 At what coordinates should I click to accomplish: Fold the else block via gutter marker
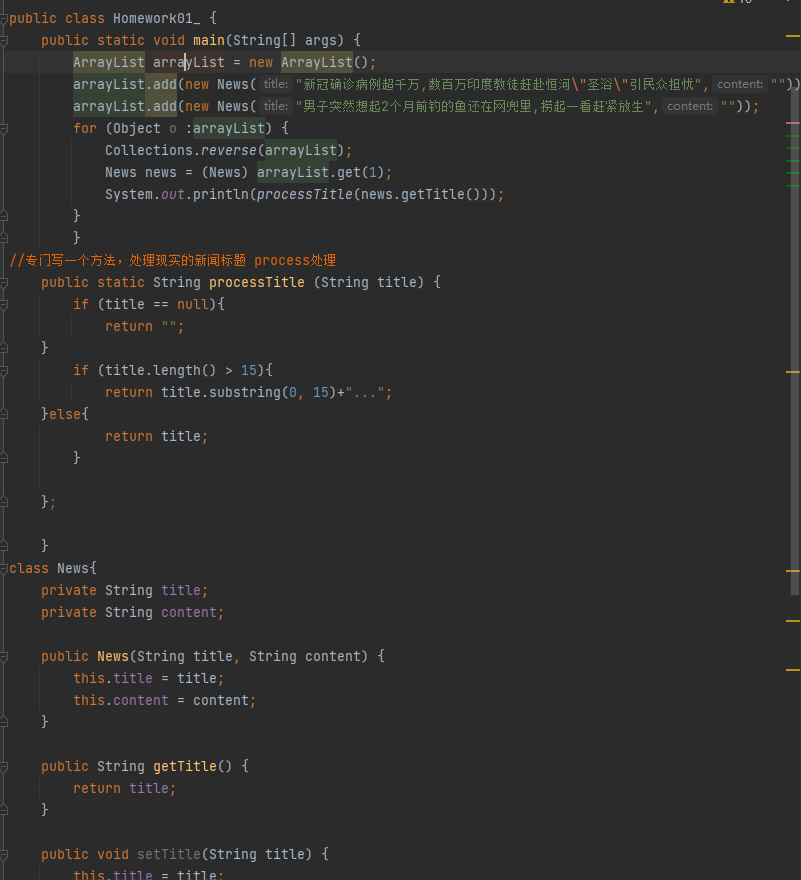(4, 415)
